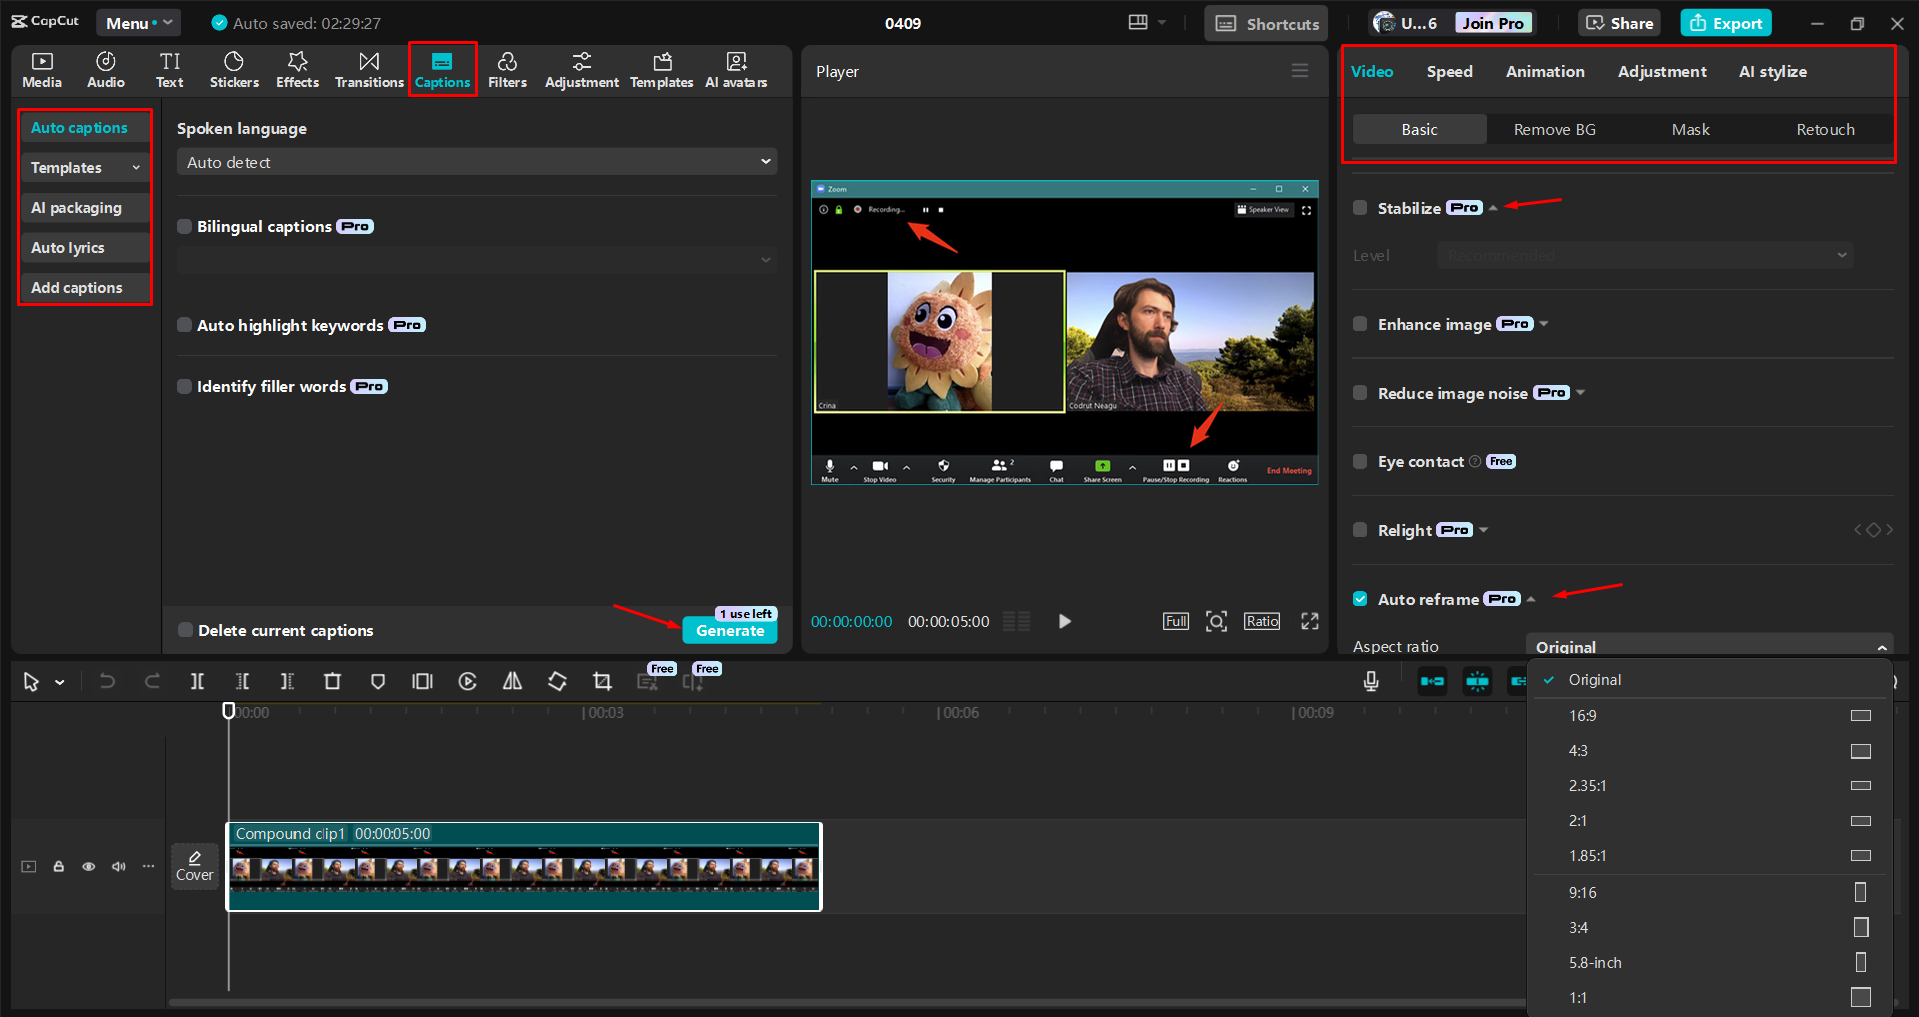Play the video in the Player
1919x1017 pixels.
[1064, 621]
